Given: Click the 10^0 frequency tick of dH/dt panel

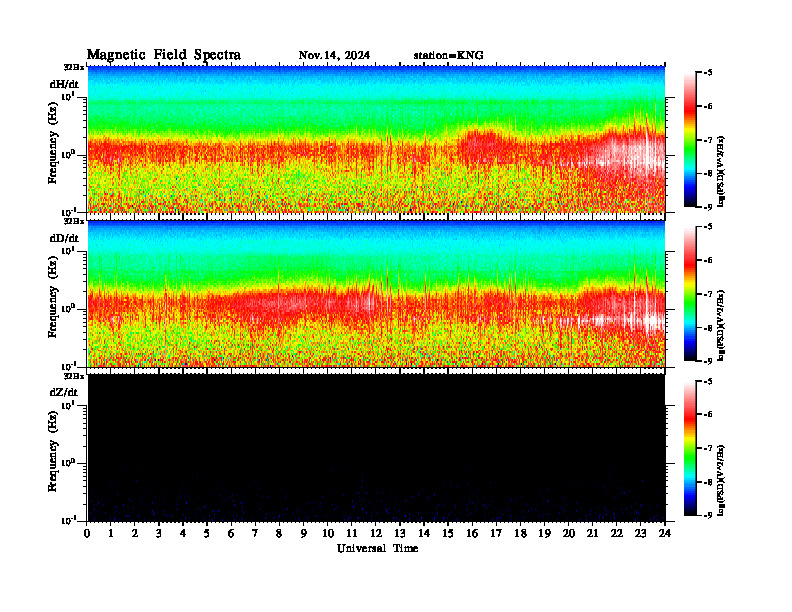Looking at the screenshot, I should (68, 154).
